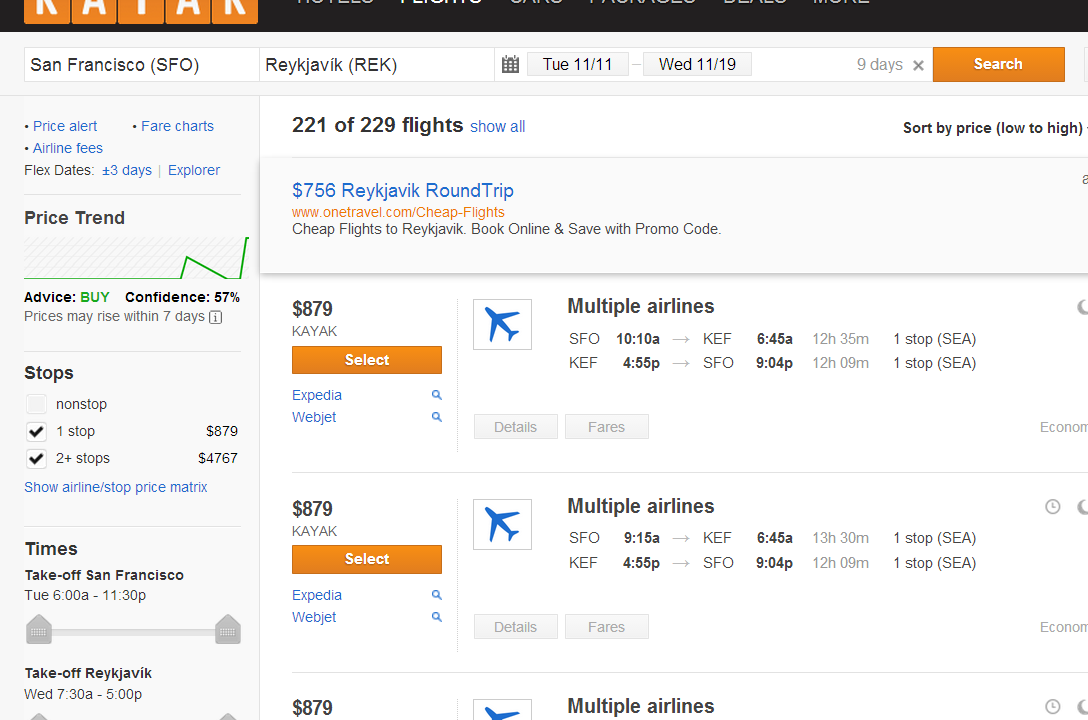Click the Expedia magnifier icon in first result
Image resolution: width=1088 pixels, height=720 pixels.
[x=436, y=395]
